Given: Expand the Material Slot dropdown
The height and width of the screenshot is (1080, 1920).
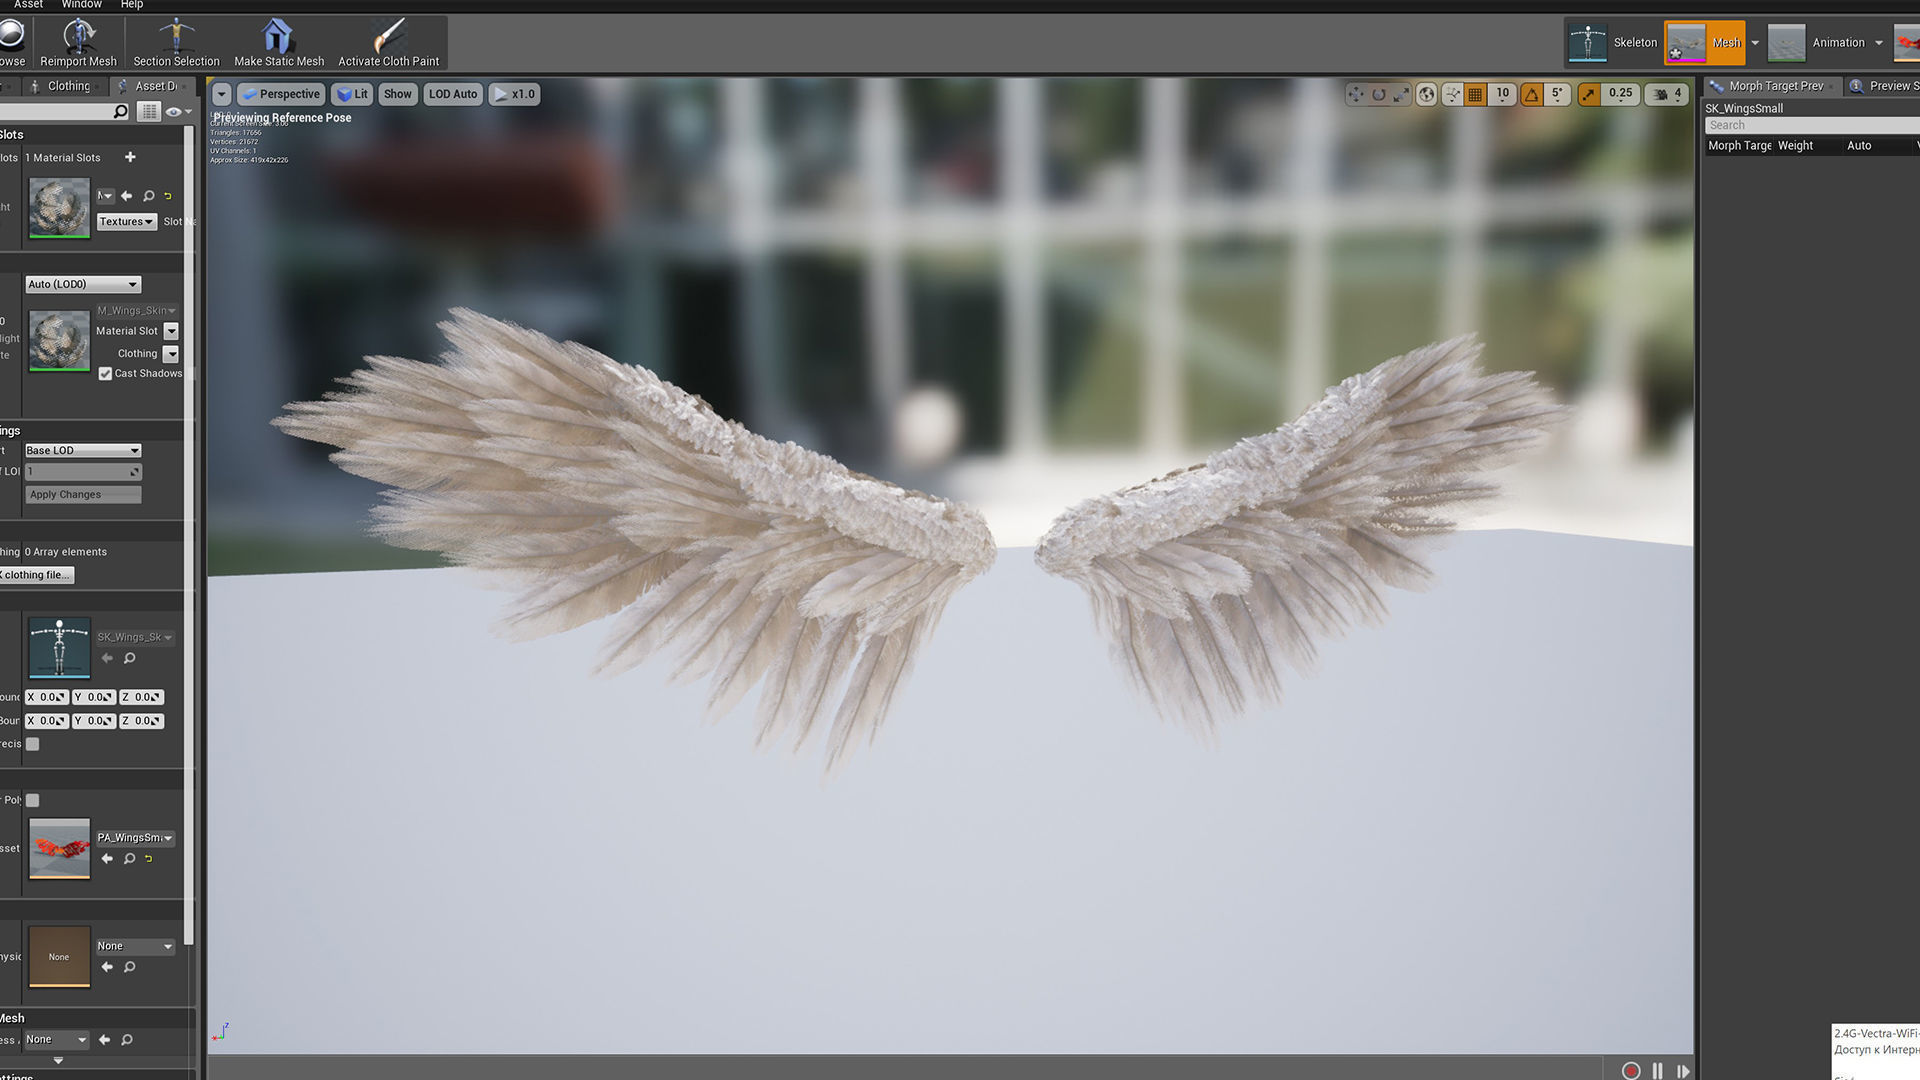Looking at the screenshot, I should point(171,331).
